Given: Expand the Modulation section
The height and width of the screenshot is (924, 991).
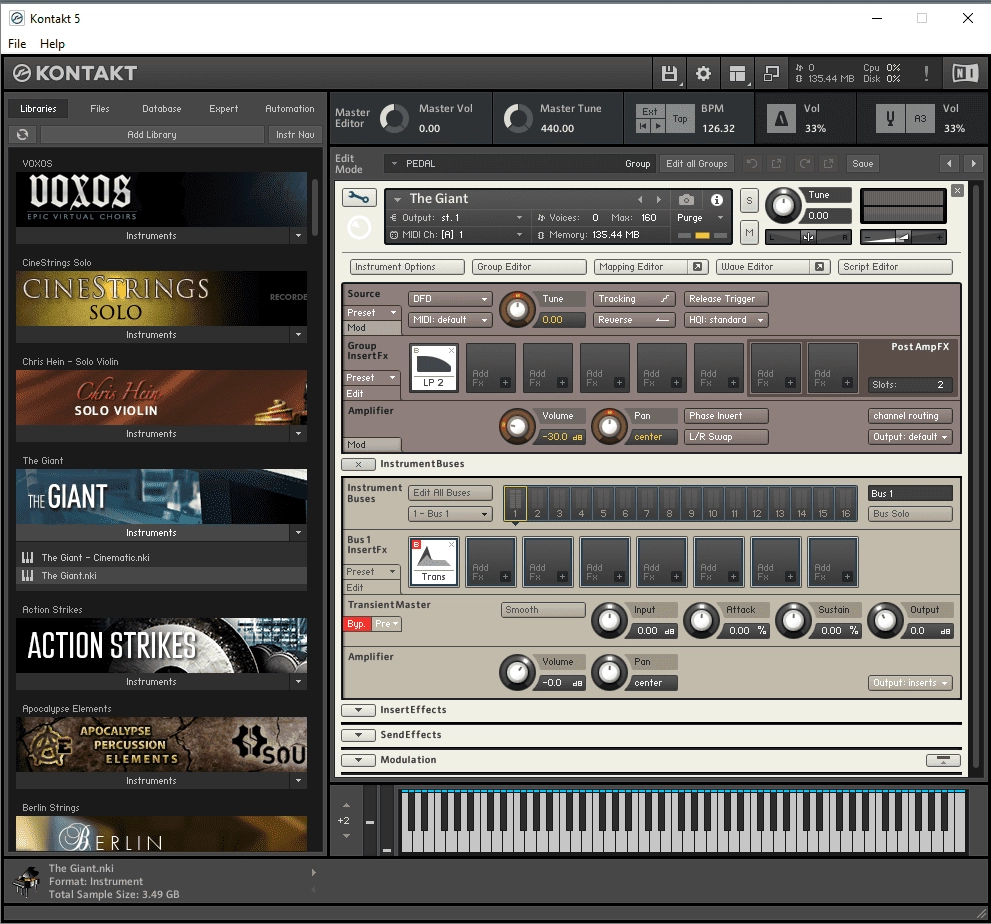Looking at the screenshot, I should [x=358, y=760].
